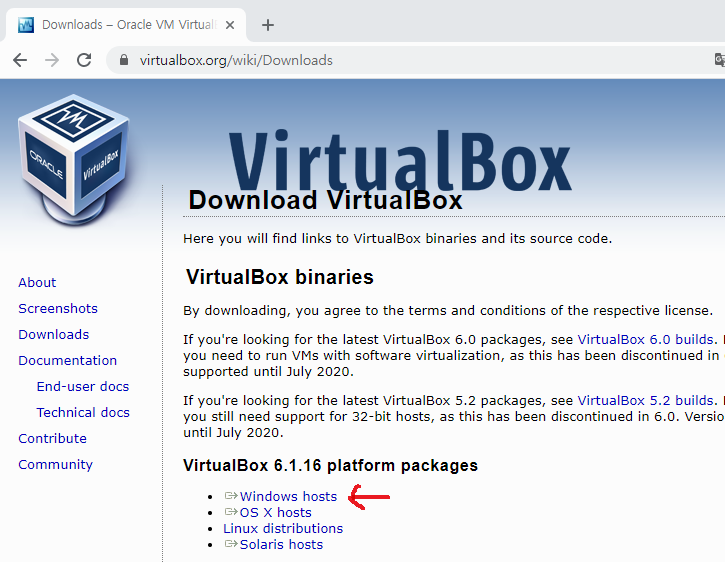Close the Downloads – Oracle VM VirtualBox tab
This screenshot has width=725, height=562.
click(x=230, y=25)
